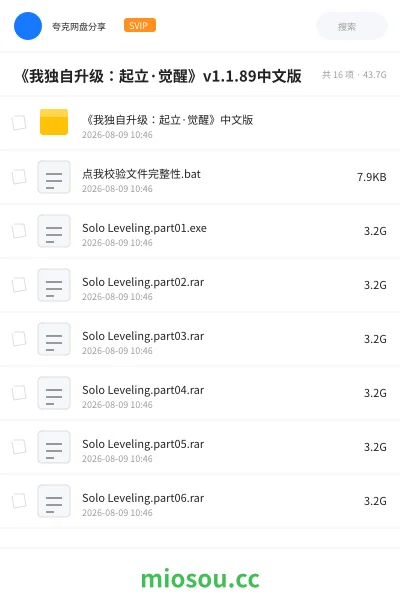Click file icon of Solo Leveling.part04.rar
The width and height of the screenshot is (400, 600).
click(54, 393)
